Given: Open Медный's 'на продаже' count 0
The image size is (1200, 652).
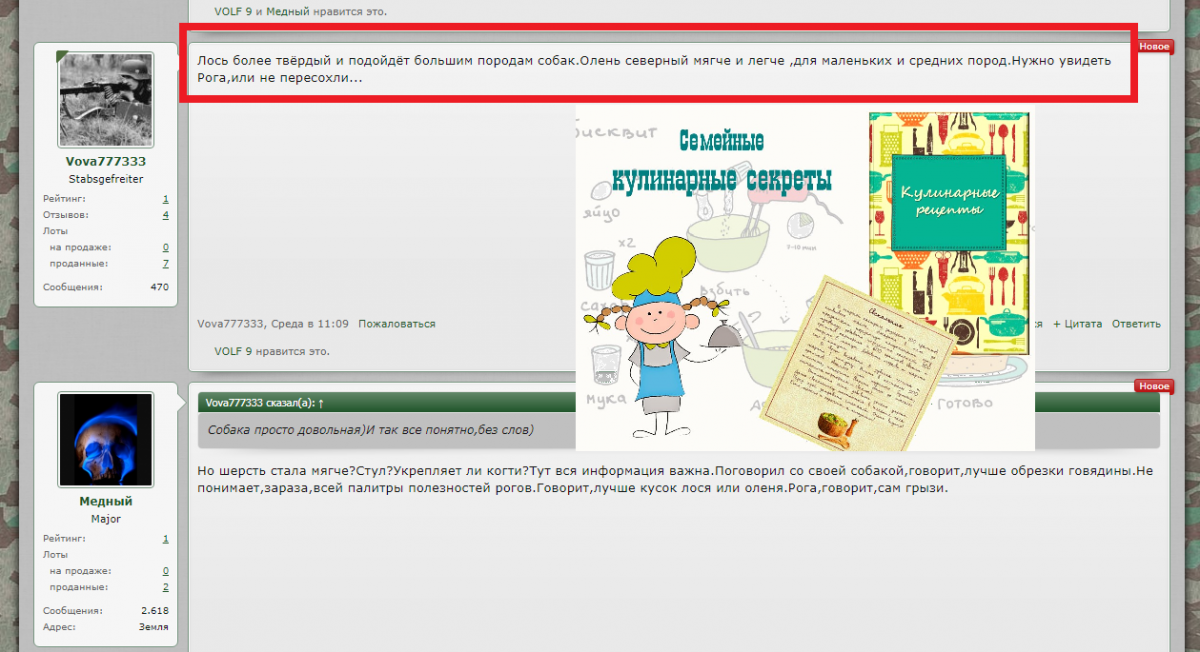Looking at the screenshot, I should coord(165,571).
